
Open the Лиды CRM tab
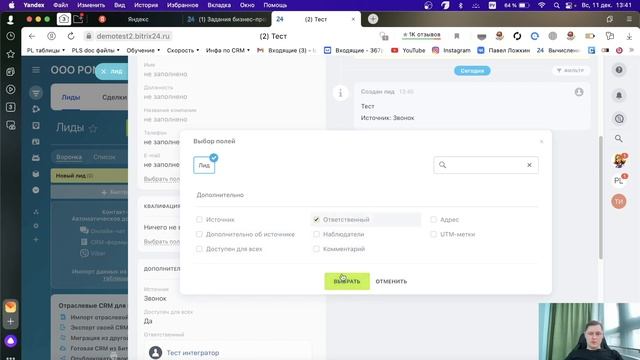[x=71, y=98]
